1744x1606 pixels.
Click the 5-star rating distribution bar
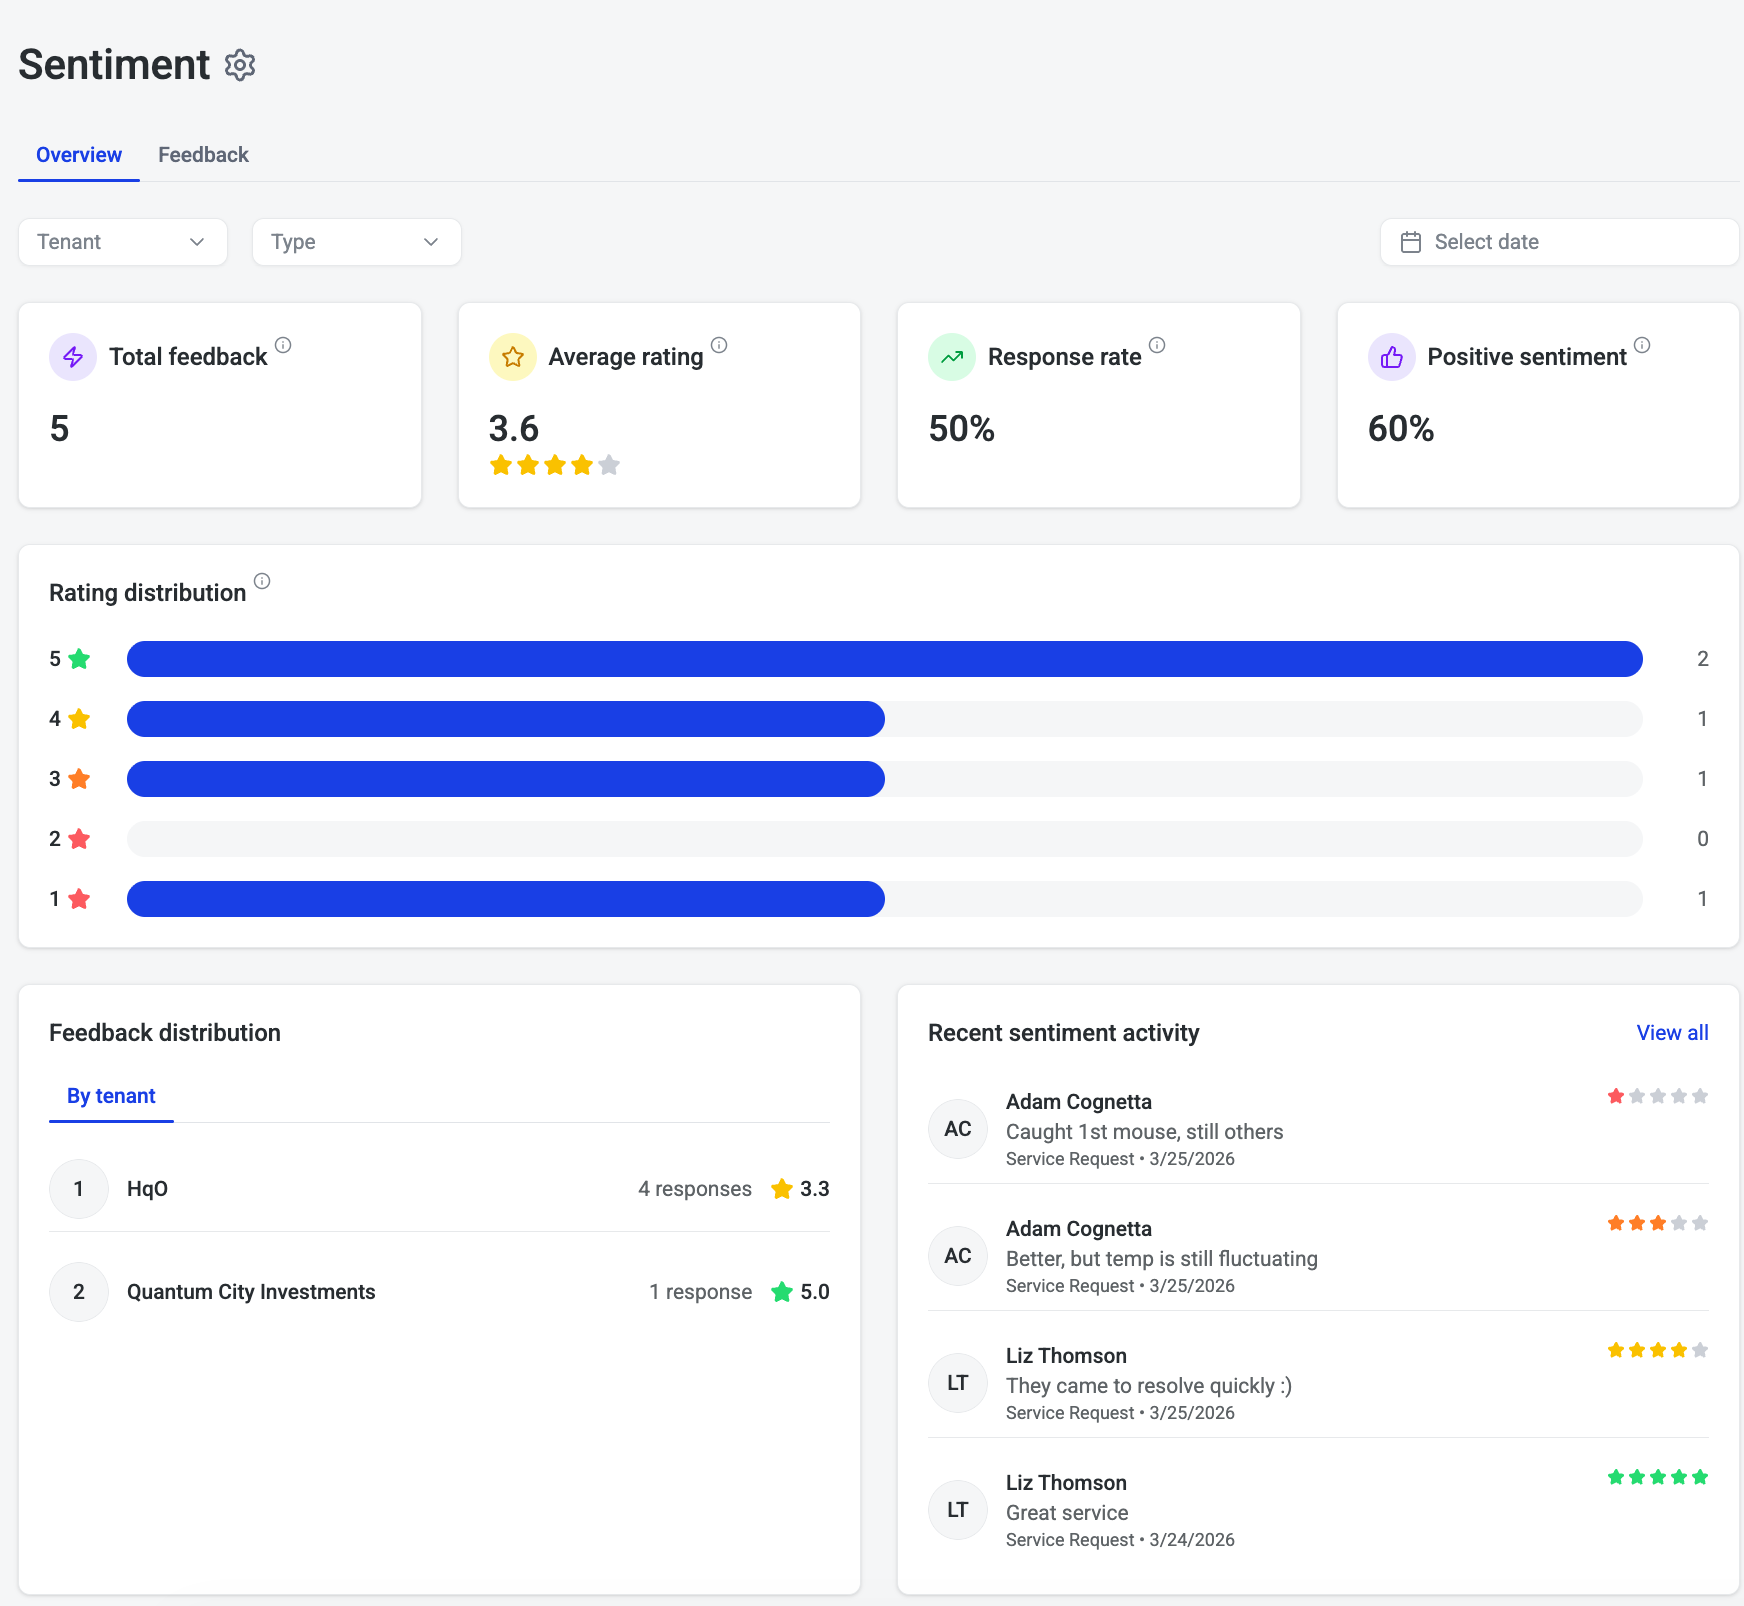click(885, 659)
